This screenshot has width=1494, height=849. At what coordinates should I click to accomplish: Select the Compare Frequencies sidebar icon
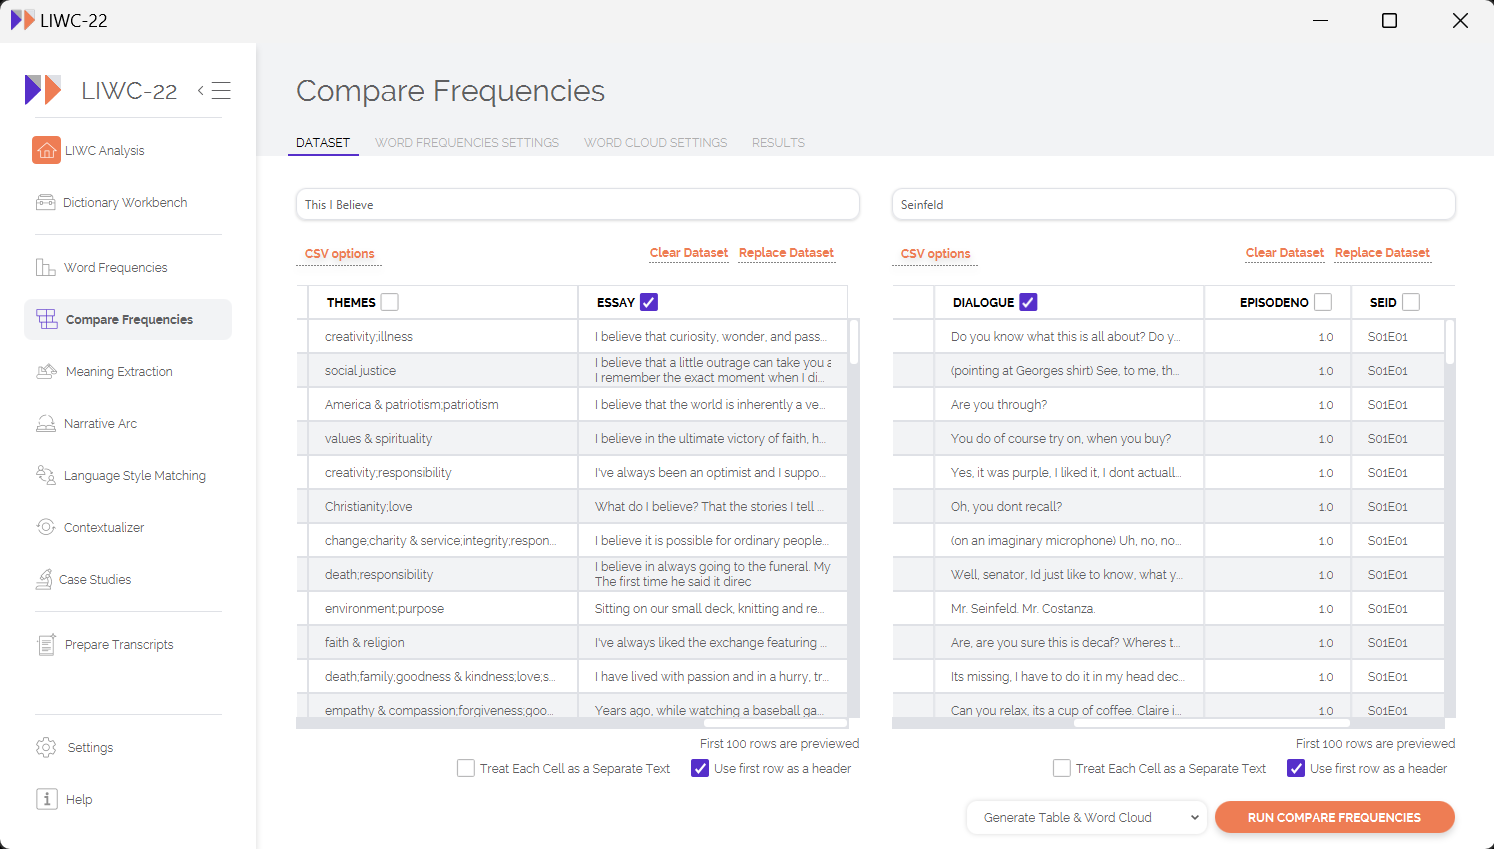coord(47,319)
